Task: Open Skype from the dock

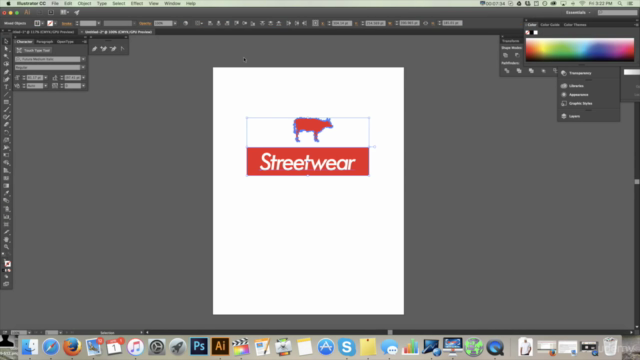Action: point(347,347)
